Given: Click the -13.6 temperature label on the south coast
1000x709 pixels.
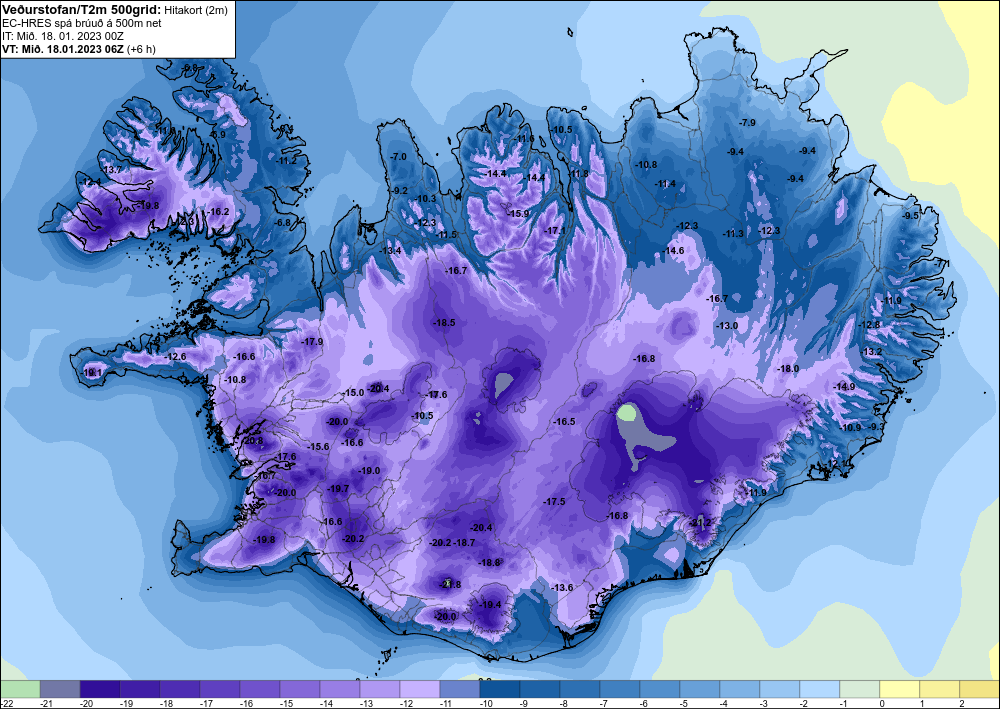Looking at the screenshot, I should tap(562, 587).
